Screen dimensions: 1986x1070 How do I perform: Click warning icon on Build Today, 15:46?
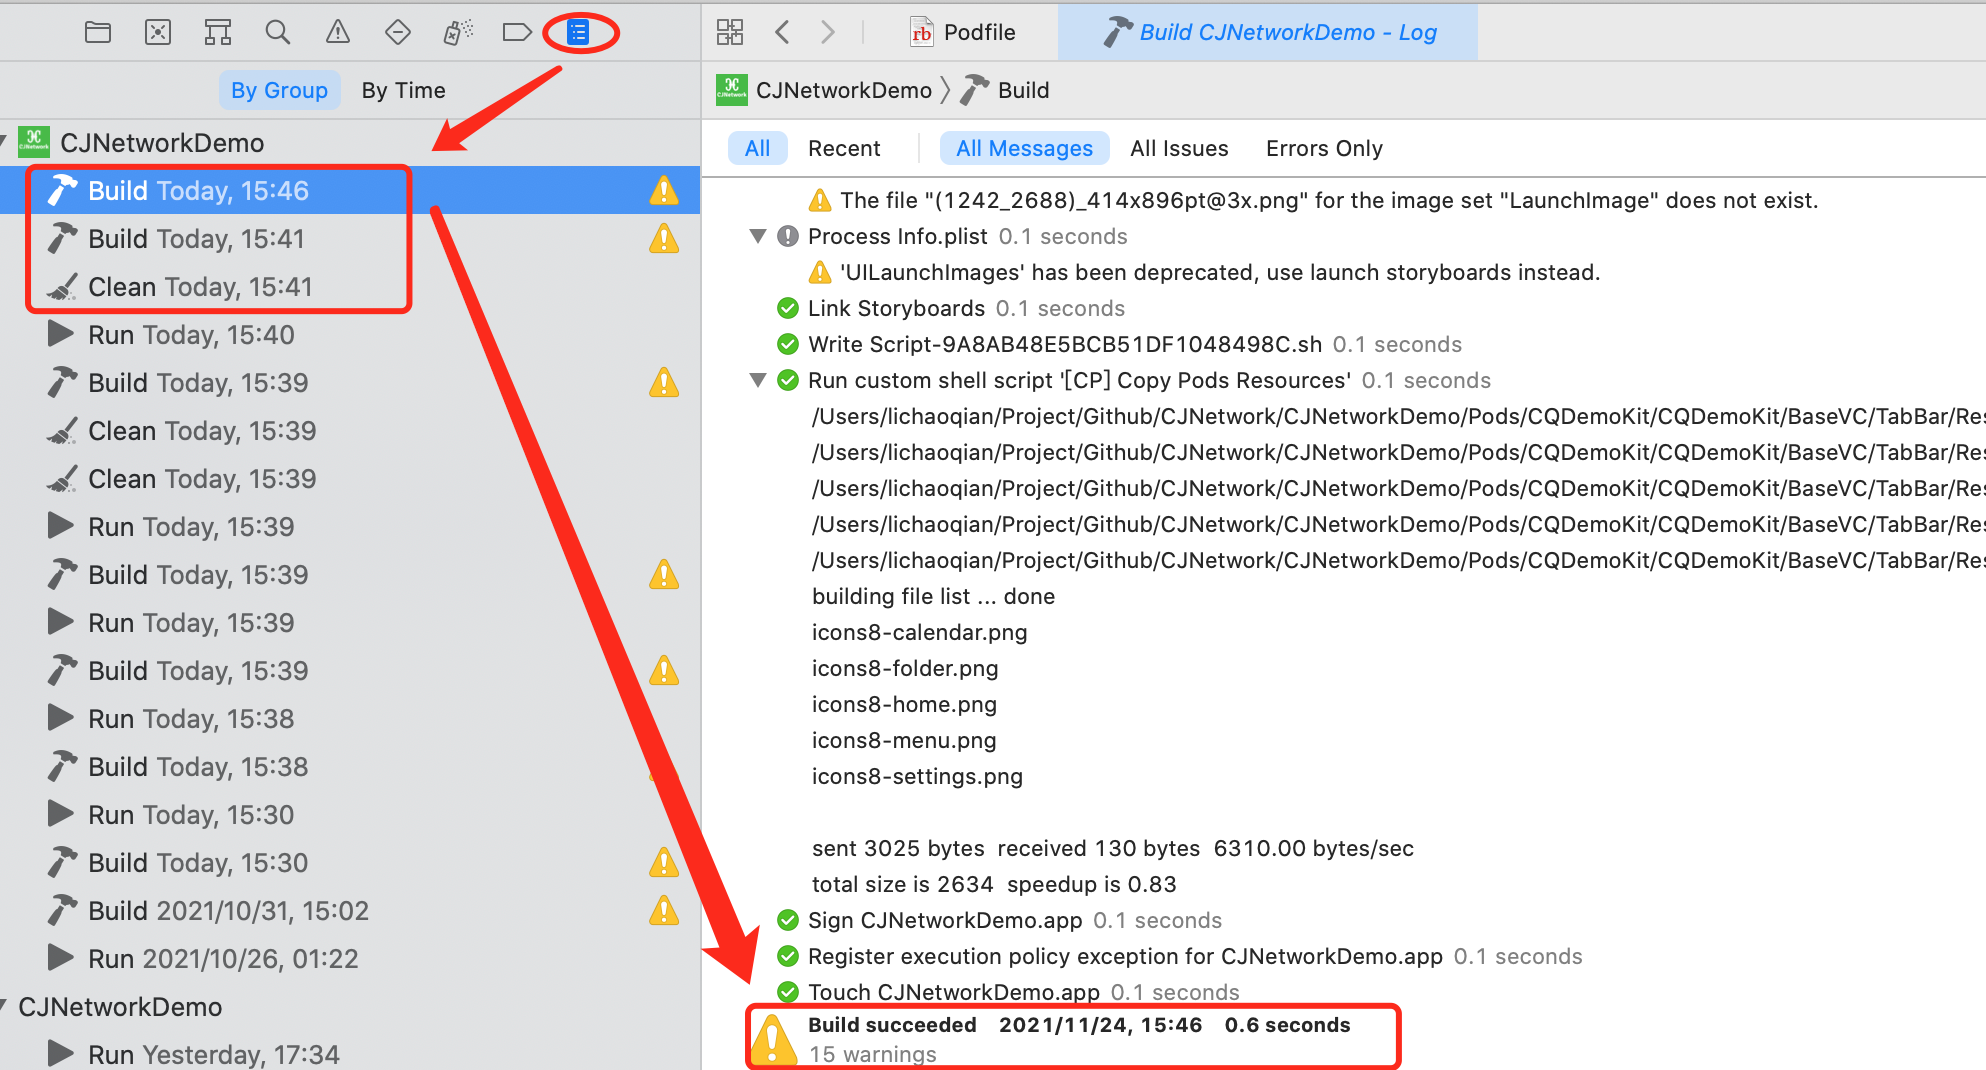[x=664, y=190]
